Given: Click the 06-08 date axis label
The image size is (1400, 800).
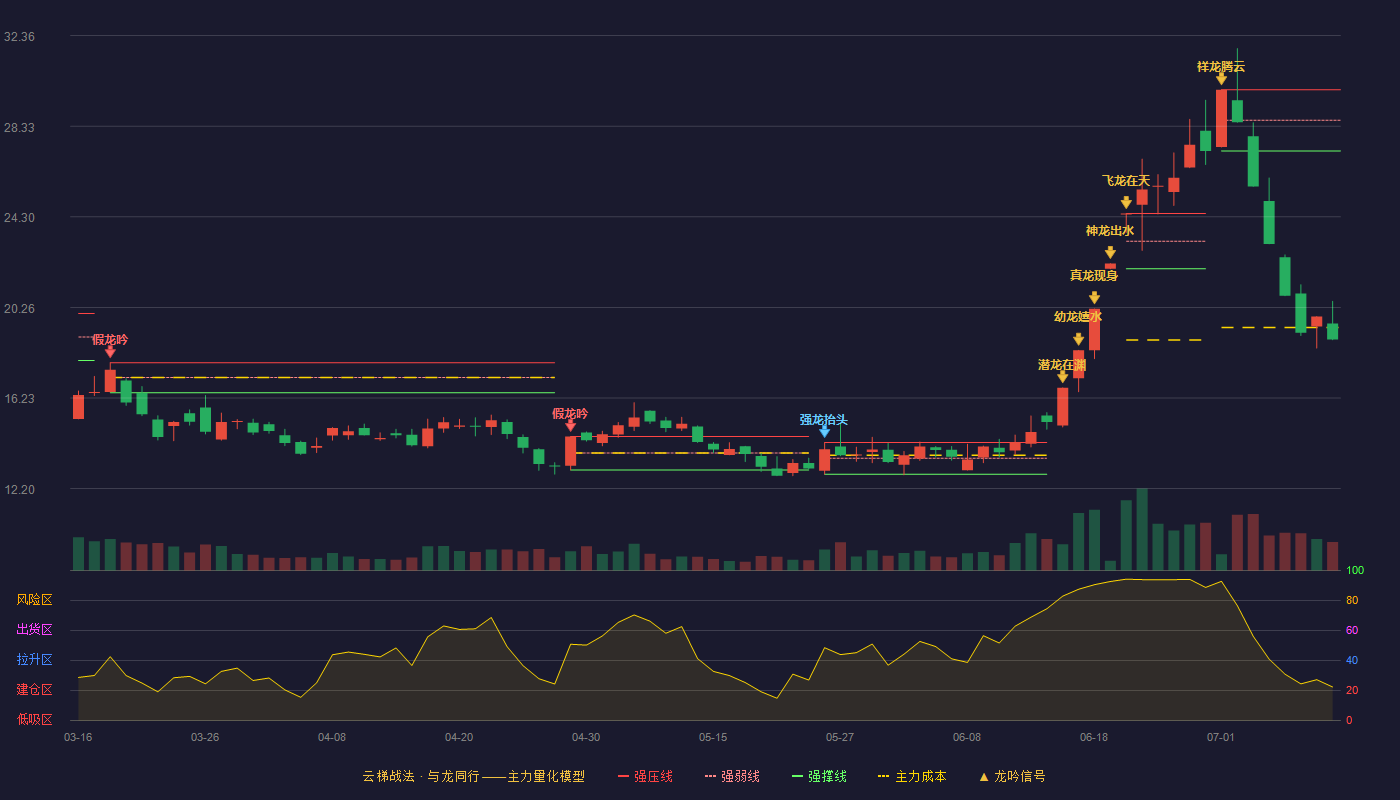Looking at the screenshot, I should pyautogui.click(x=967, y=737).
